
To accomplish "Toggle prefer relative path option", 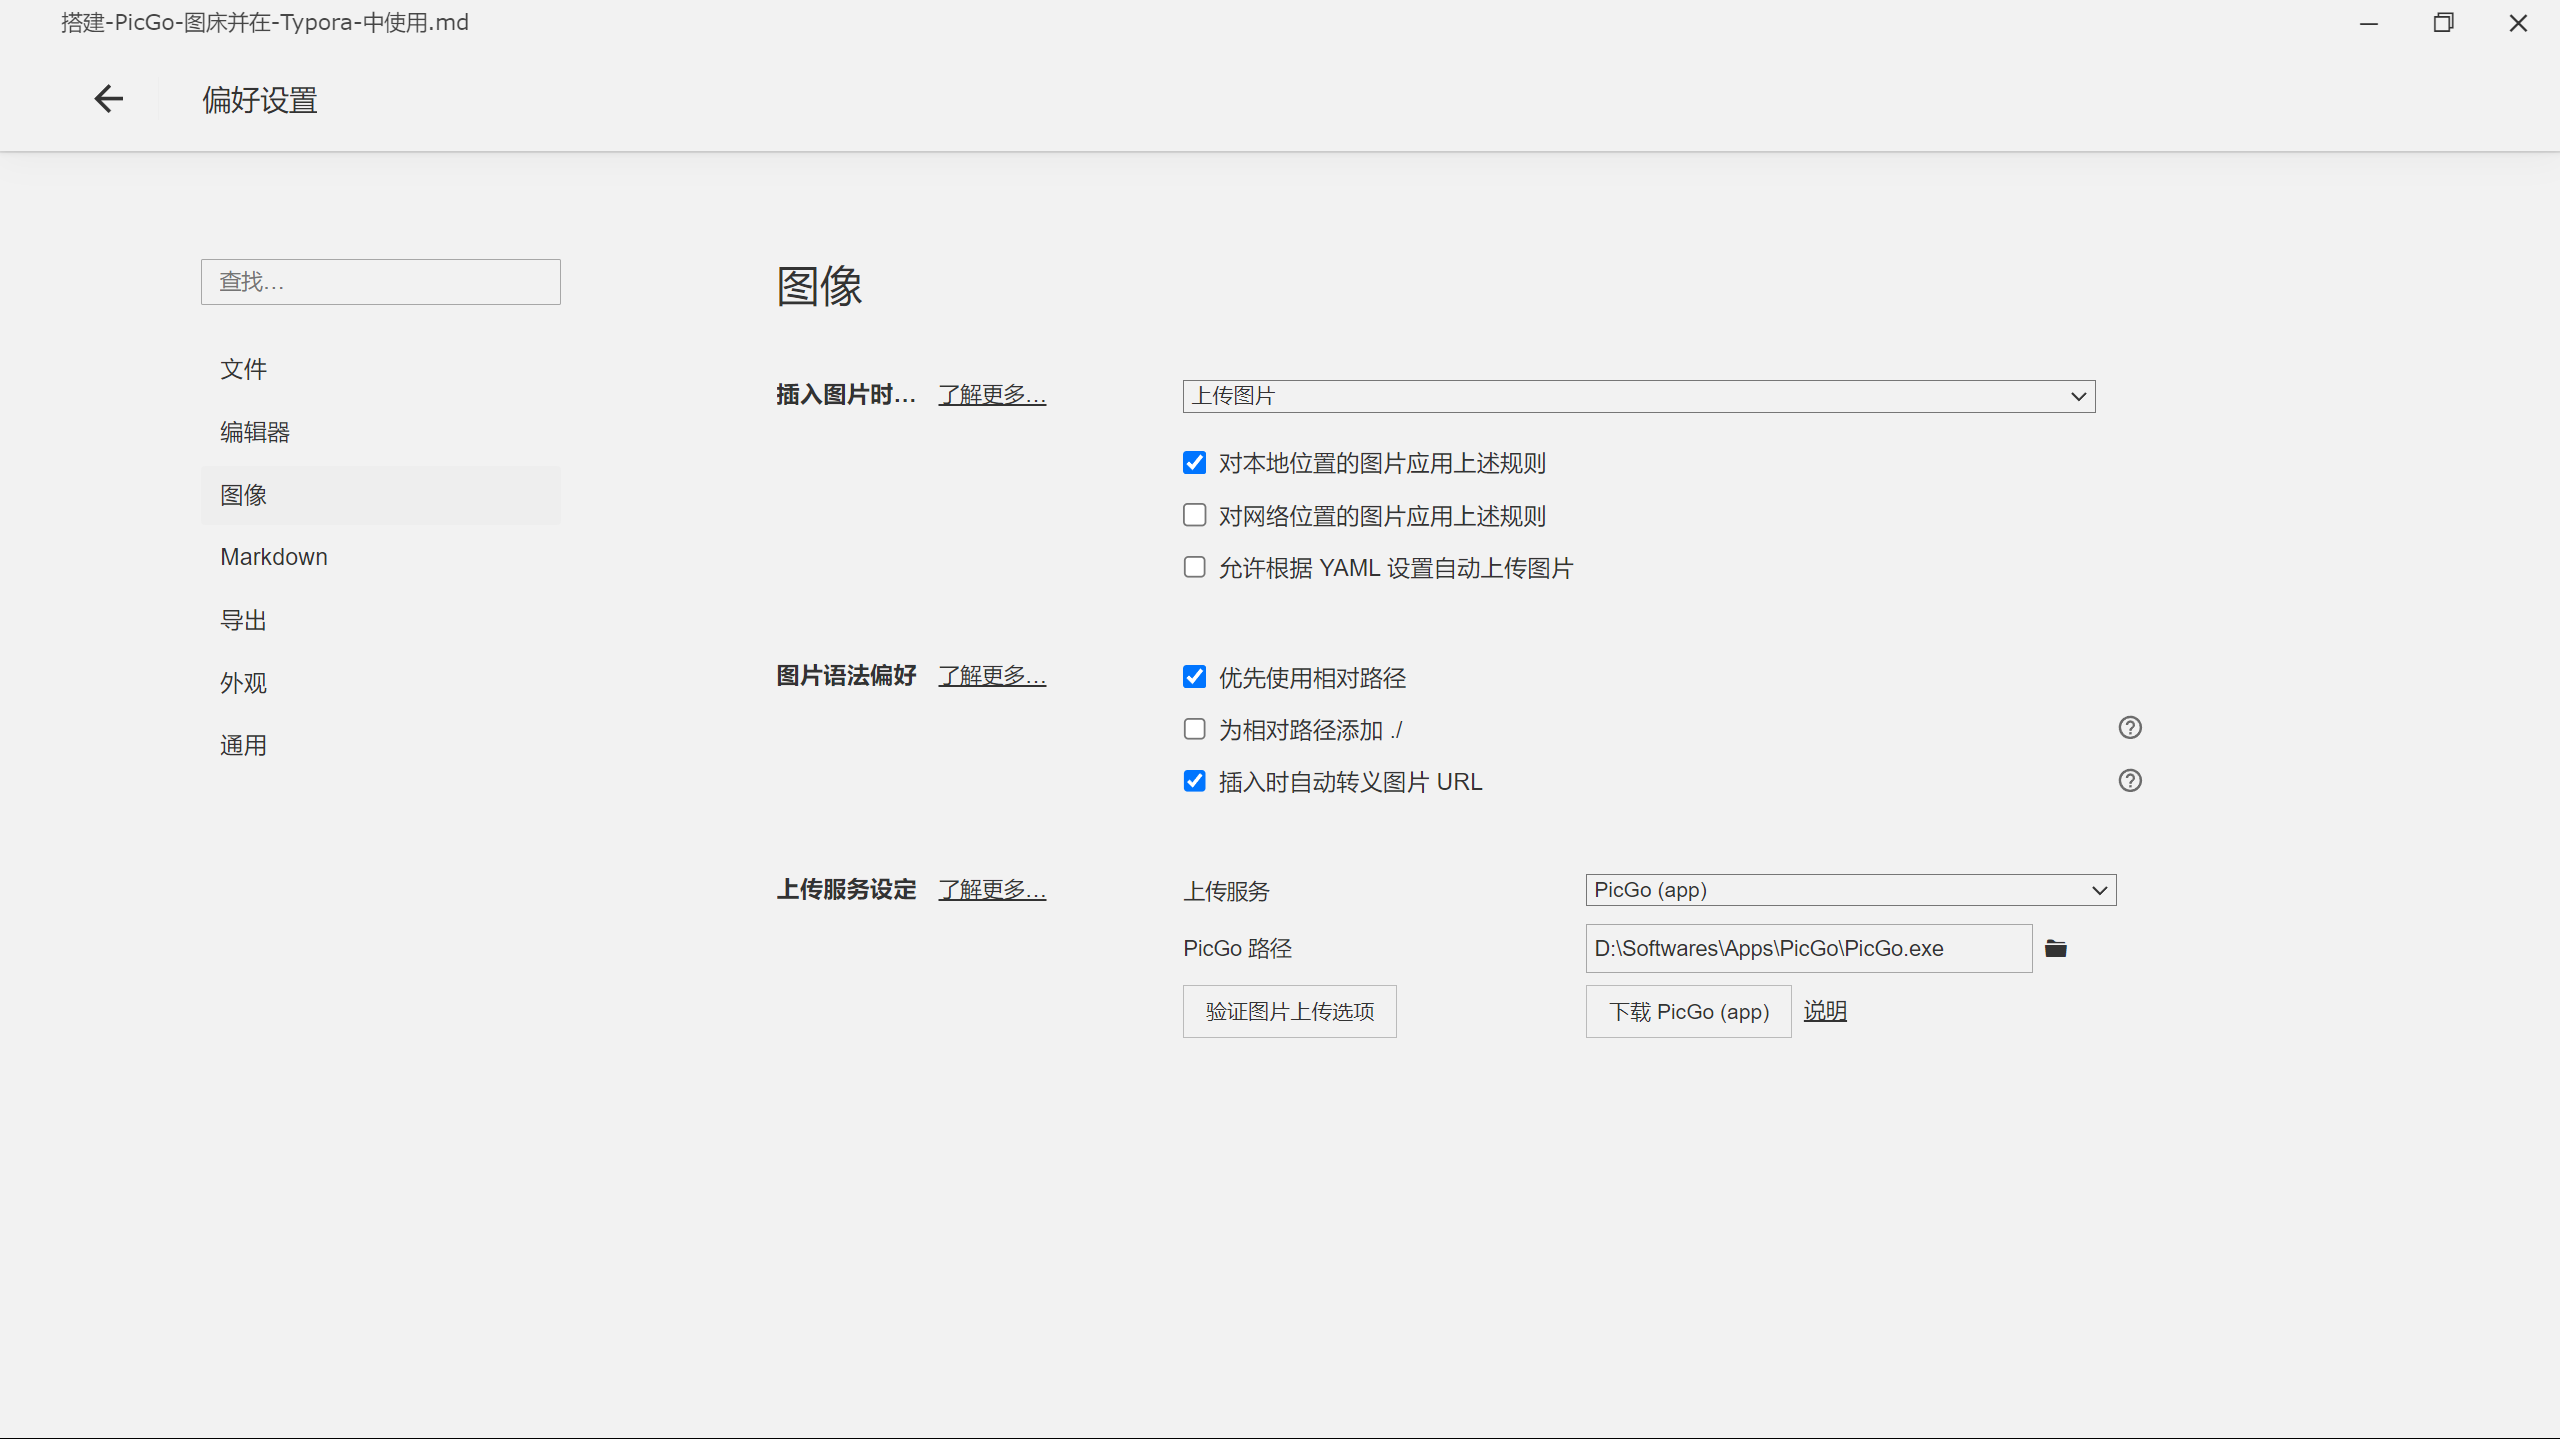I will click(1194, 678).
